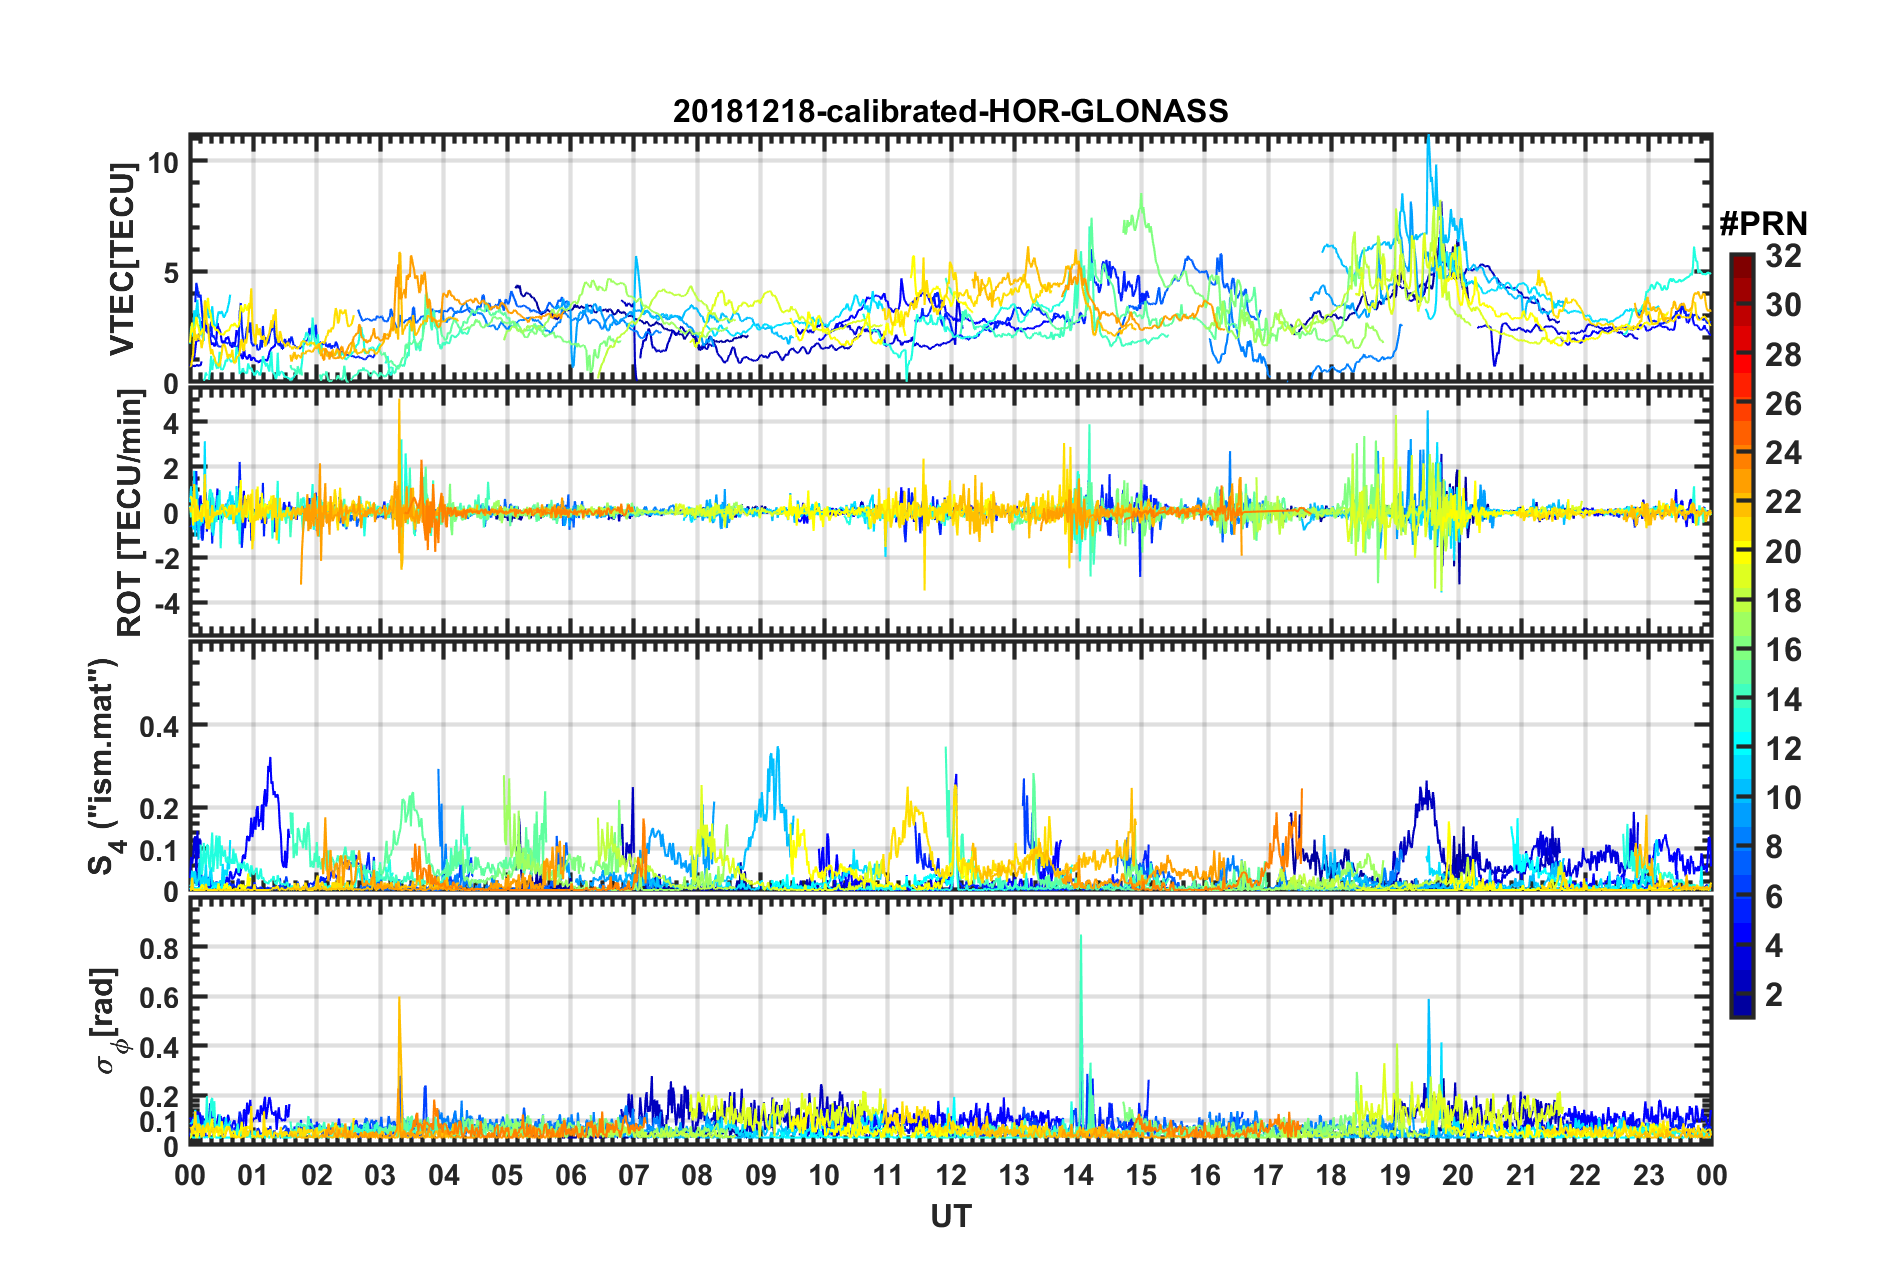Click x-axis tick label 14

tap(1078, 1174)
